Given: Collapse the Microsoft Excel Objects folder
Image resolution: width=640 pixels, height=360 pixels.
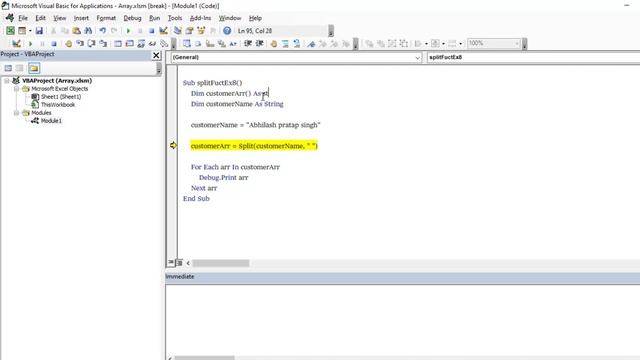Looking at the screenshot, I should click(16, 89).
